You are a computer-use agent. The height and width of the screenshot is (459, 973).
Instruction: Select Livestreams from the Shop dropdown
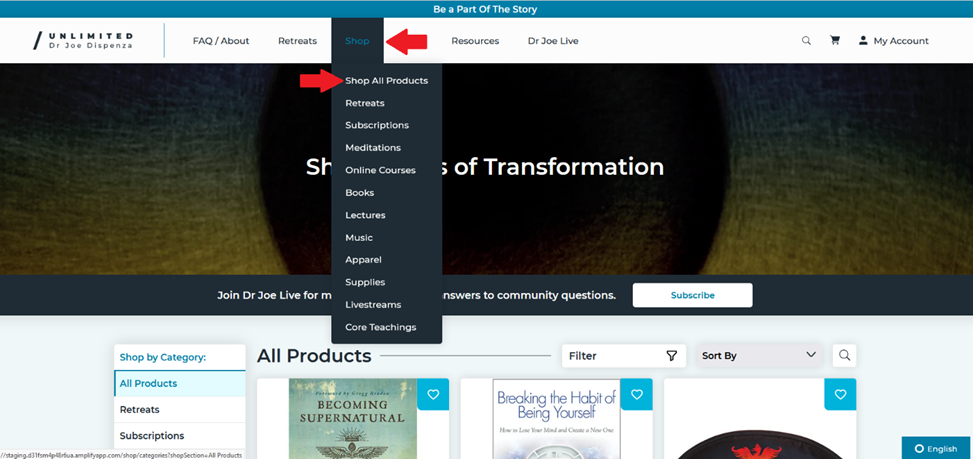click(x=373, y=305)
